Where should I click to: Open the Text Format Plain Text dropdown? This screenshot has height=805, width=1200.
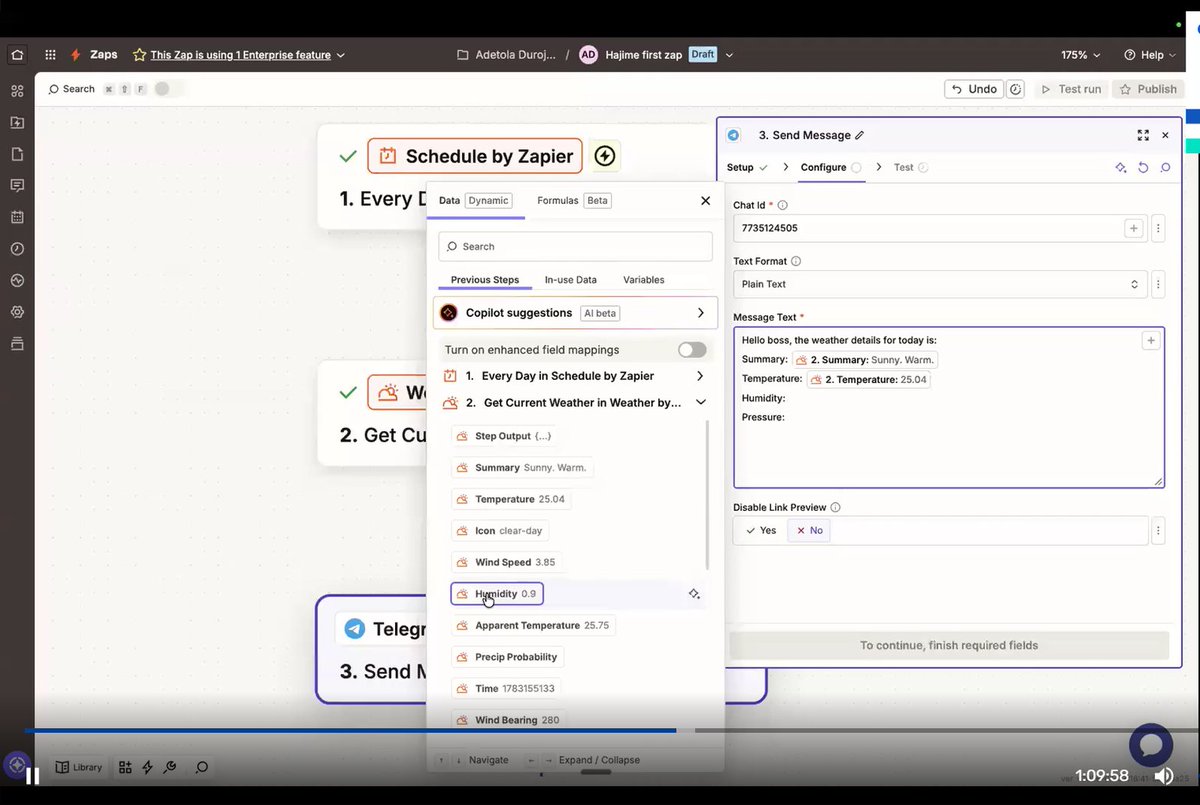[x=940, y=284]
